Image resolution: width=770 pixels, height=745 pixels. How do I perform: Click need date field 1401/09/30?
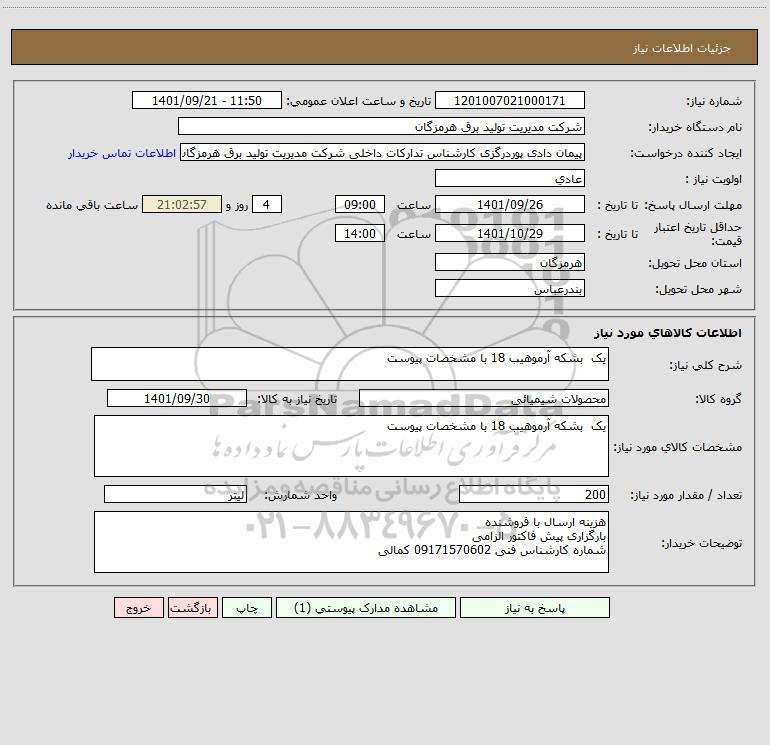[x=177, y=398]
